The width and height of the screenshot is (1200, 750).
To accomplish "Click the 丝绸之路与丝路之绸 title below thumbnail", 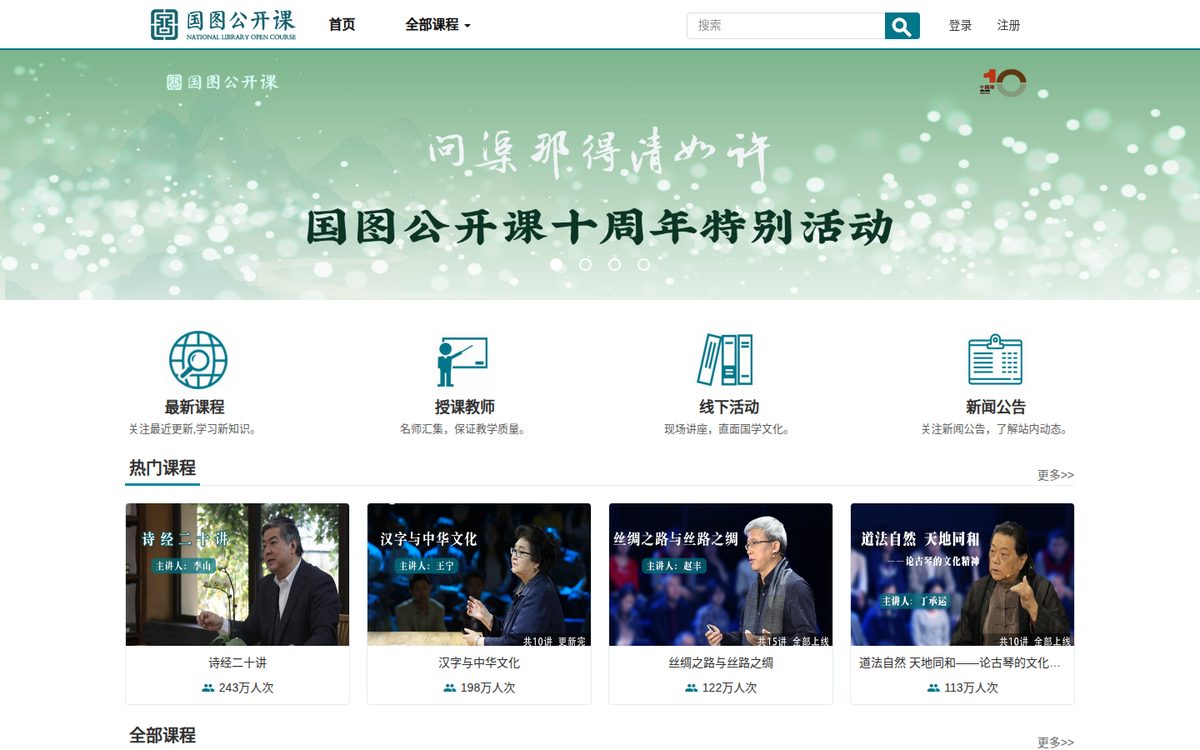I will coord(721,663).
